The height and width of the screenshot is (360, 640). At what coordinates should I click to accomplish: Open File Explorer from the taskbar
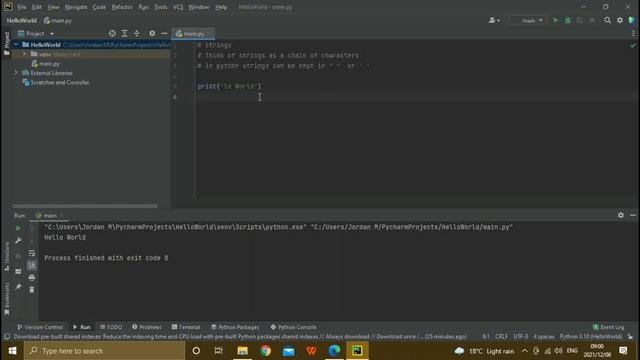(x=242, y=351)
